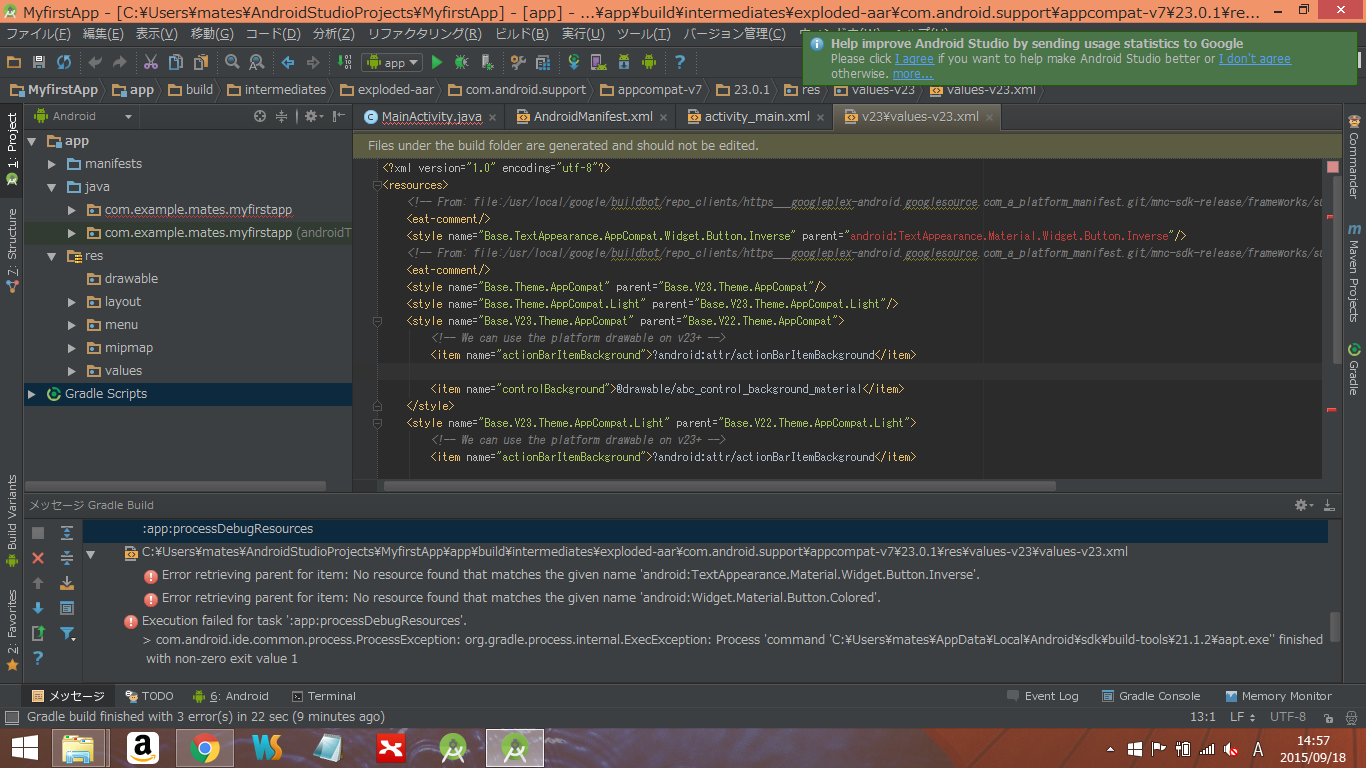The width and height of the screenshot is (1366, 768).
Task: Open the Project Structure icon
Action: pyautogui.click(x=543, y=62)
